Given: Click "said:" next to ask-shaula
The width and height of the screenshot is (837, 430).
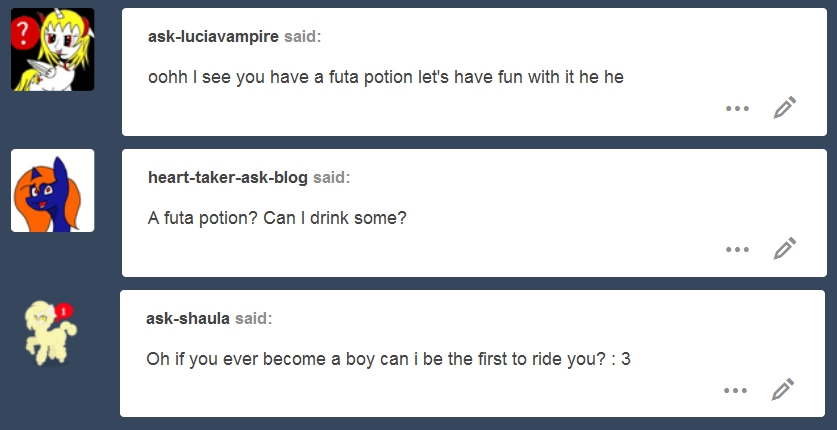Looking at the screenshot, I should coord(254,319).
